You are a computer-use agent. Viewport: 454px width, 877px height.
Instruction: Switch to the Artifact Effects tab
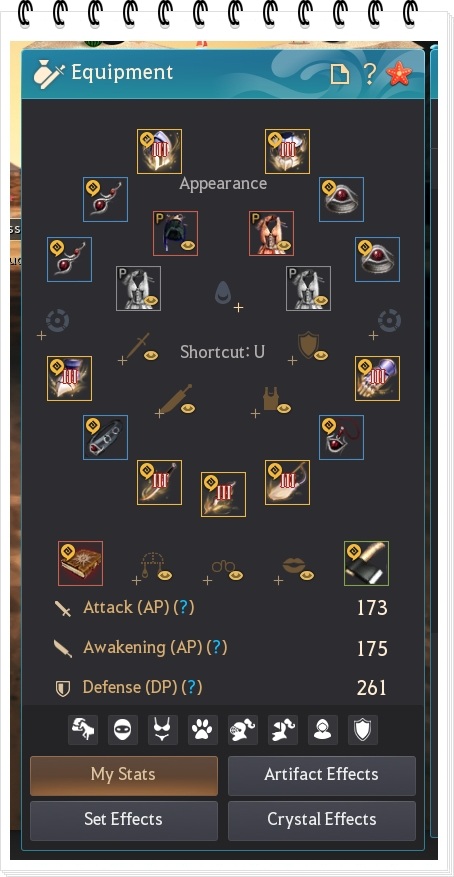click(321, 775)
